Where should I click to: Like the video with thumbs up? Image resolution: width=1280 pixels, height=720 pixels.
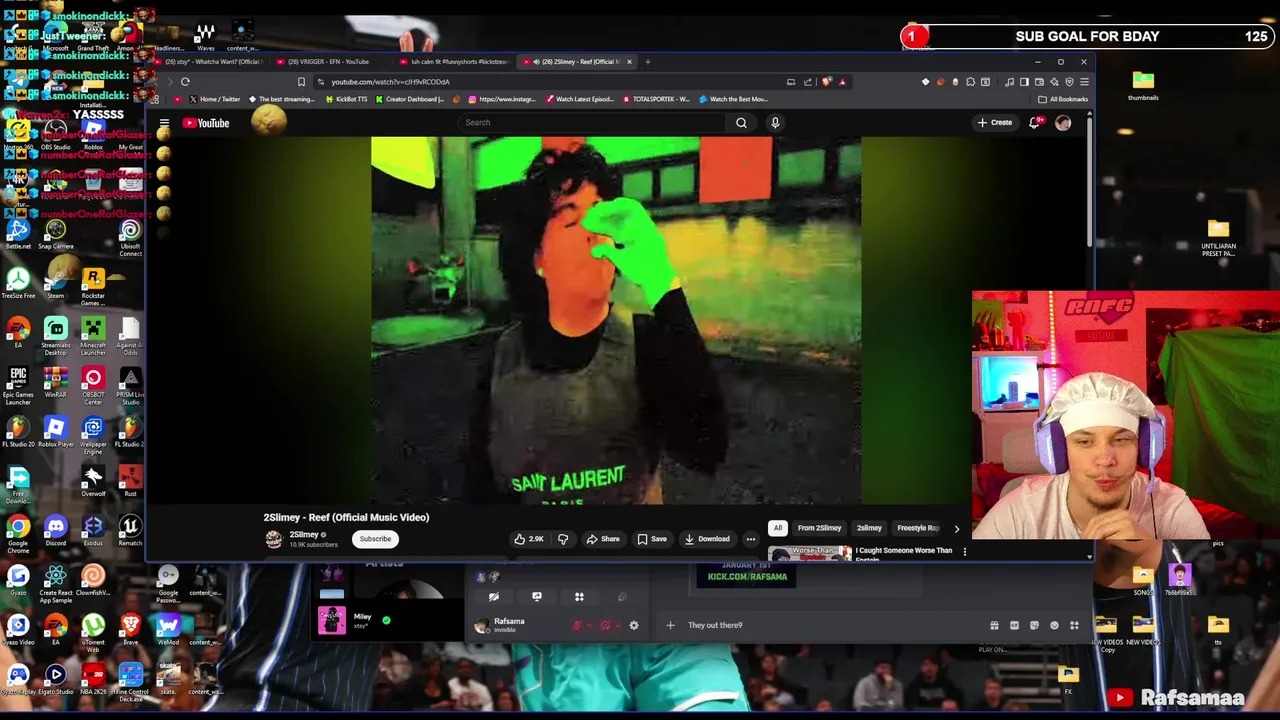[528, 539]
